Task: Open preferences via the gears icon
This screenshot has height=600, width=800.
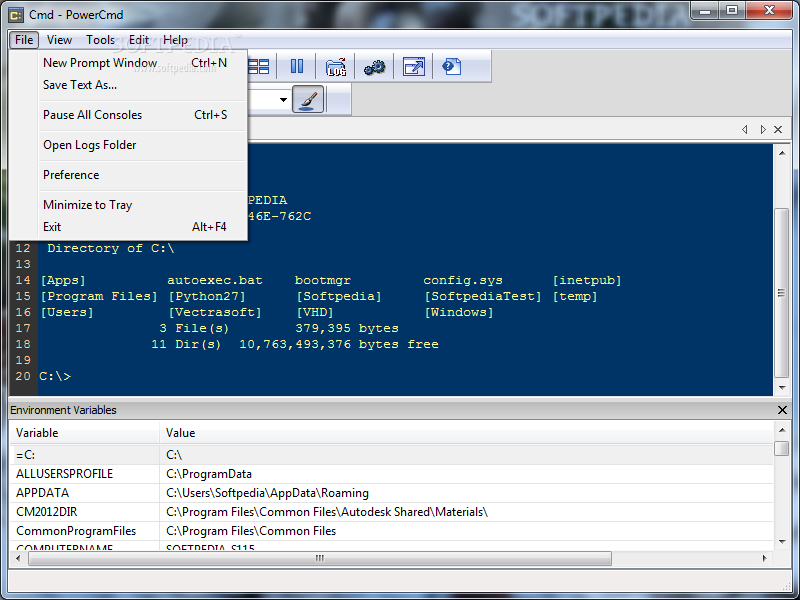Action: click(374, 67)
